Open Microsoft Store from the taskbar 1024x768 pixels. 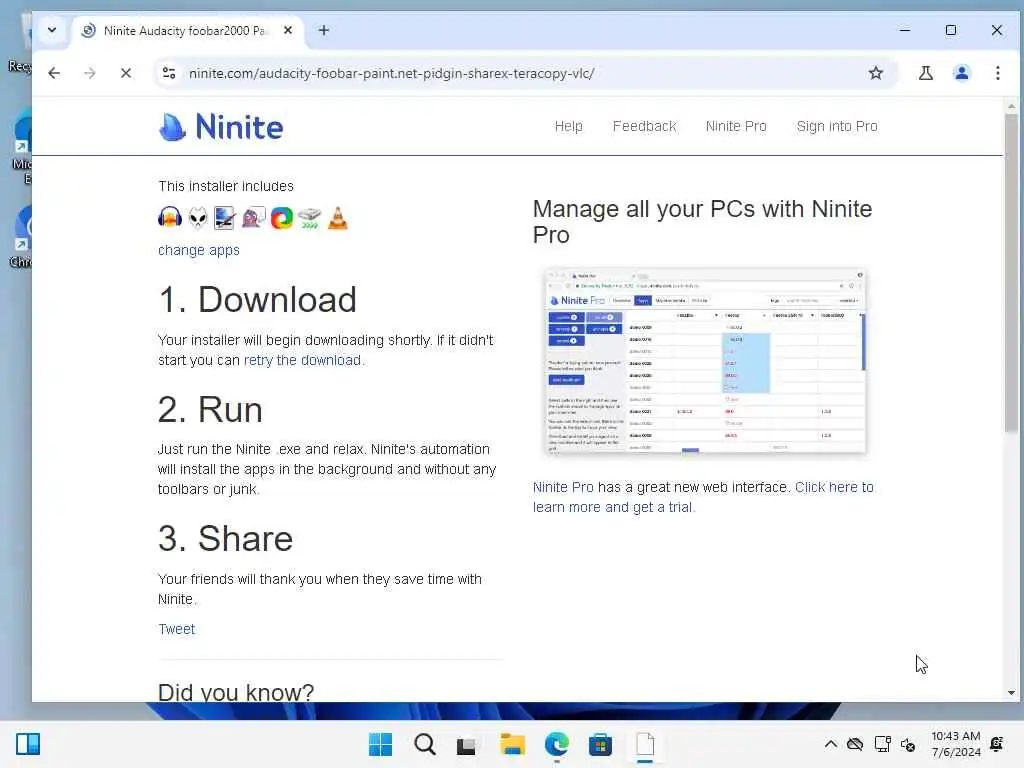600,744
